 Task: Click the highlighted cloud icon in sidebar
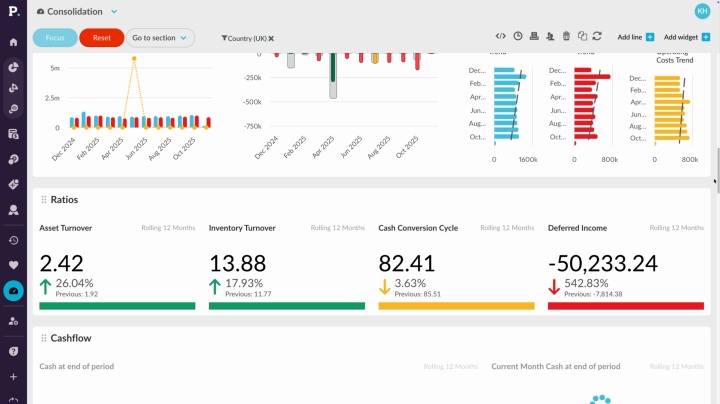coord(13,291)
